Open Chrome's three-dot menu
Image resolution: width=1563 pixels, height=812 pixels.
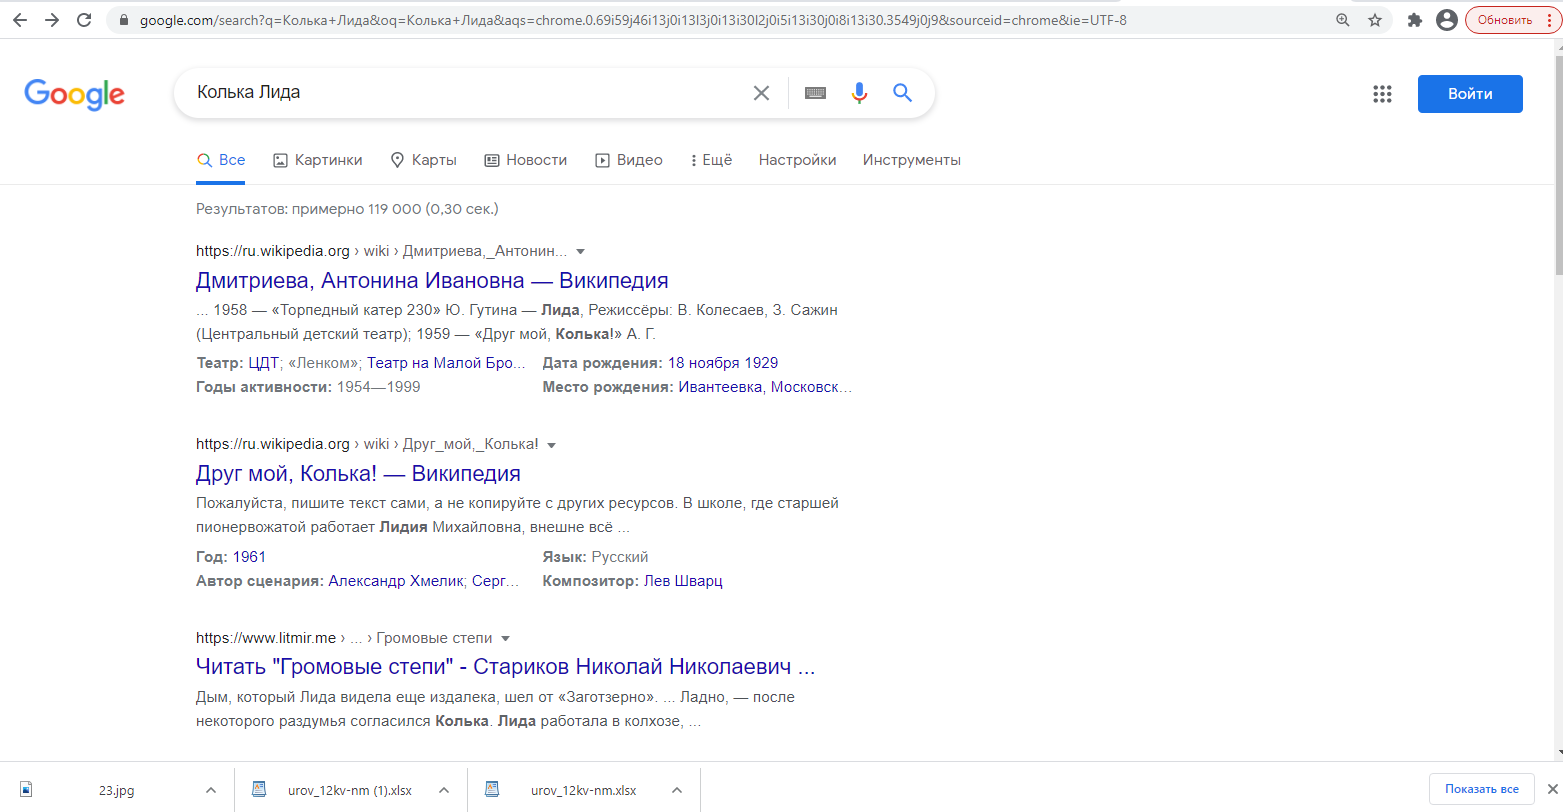click(x=1549, y=20)
